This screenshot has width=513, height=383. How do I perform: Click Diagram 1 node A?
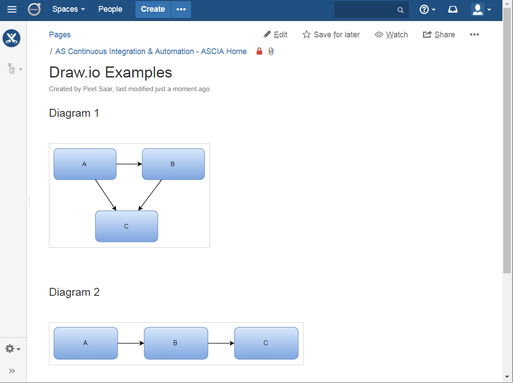(85, 164)
